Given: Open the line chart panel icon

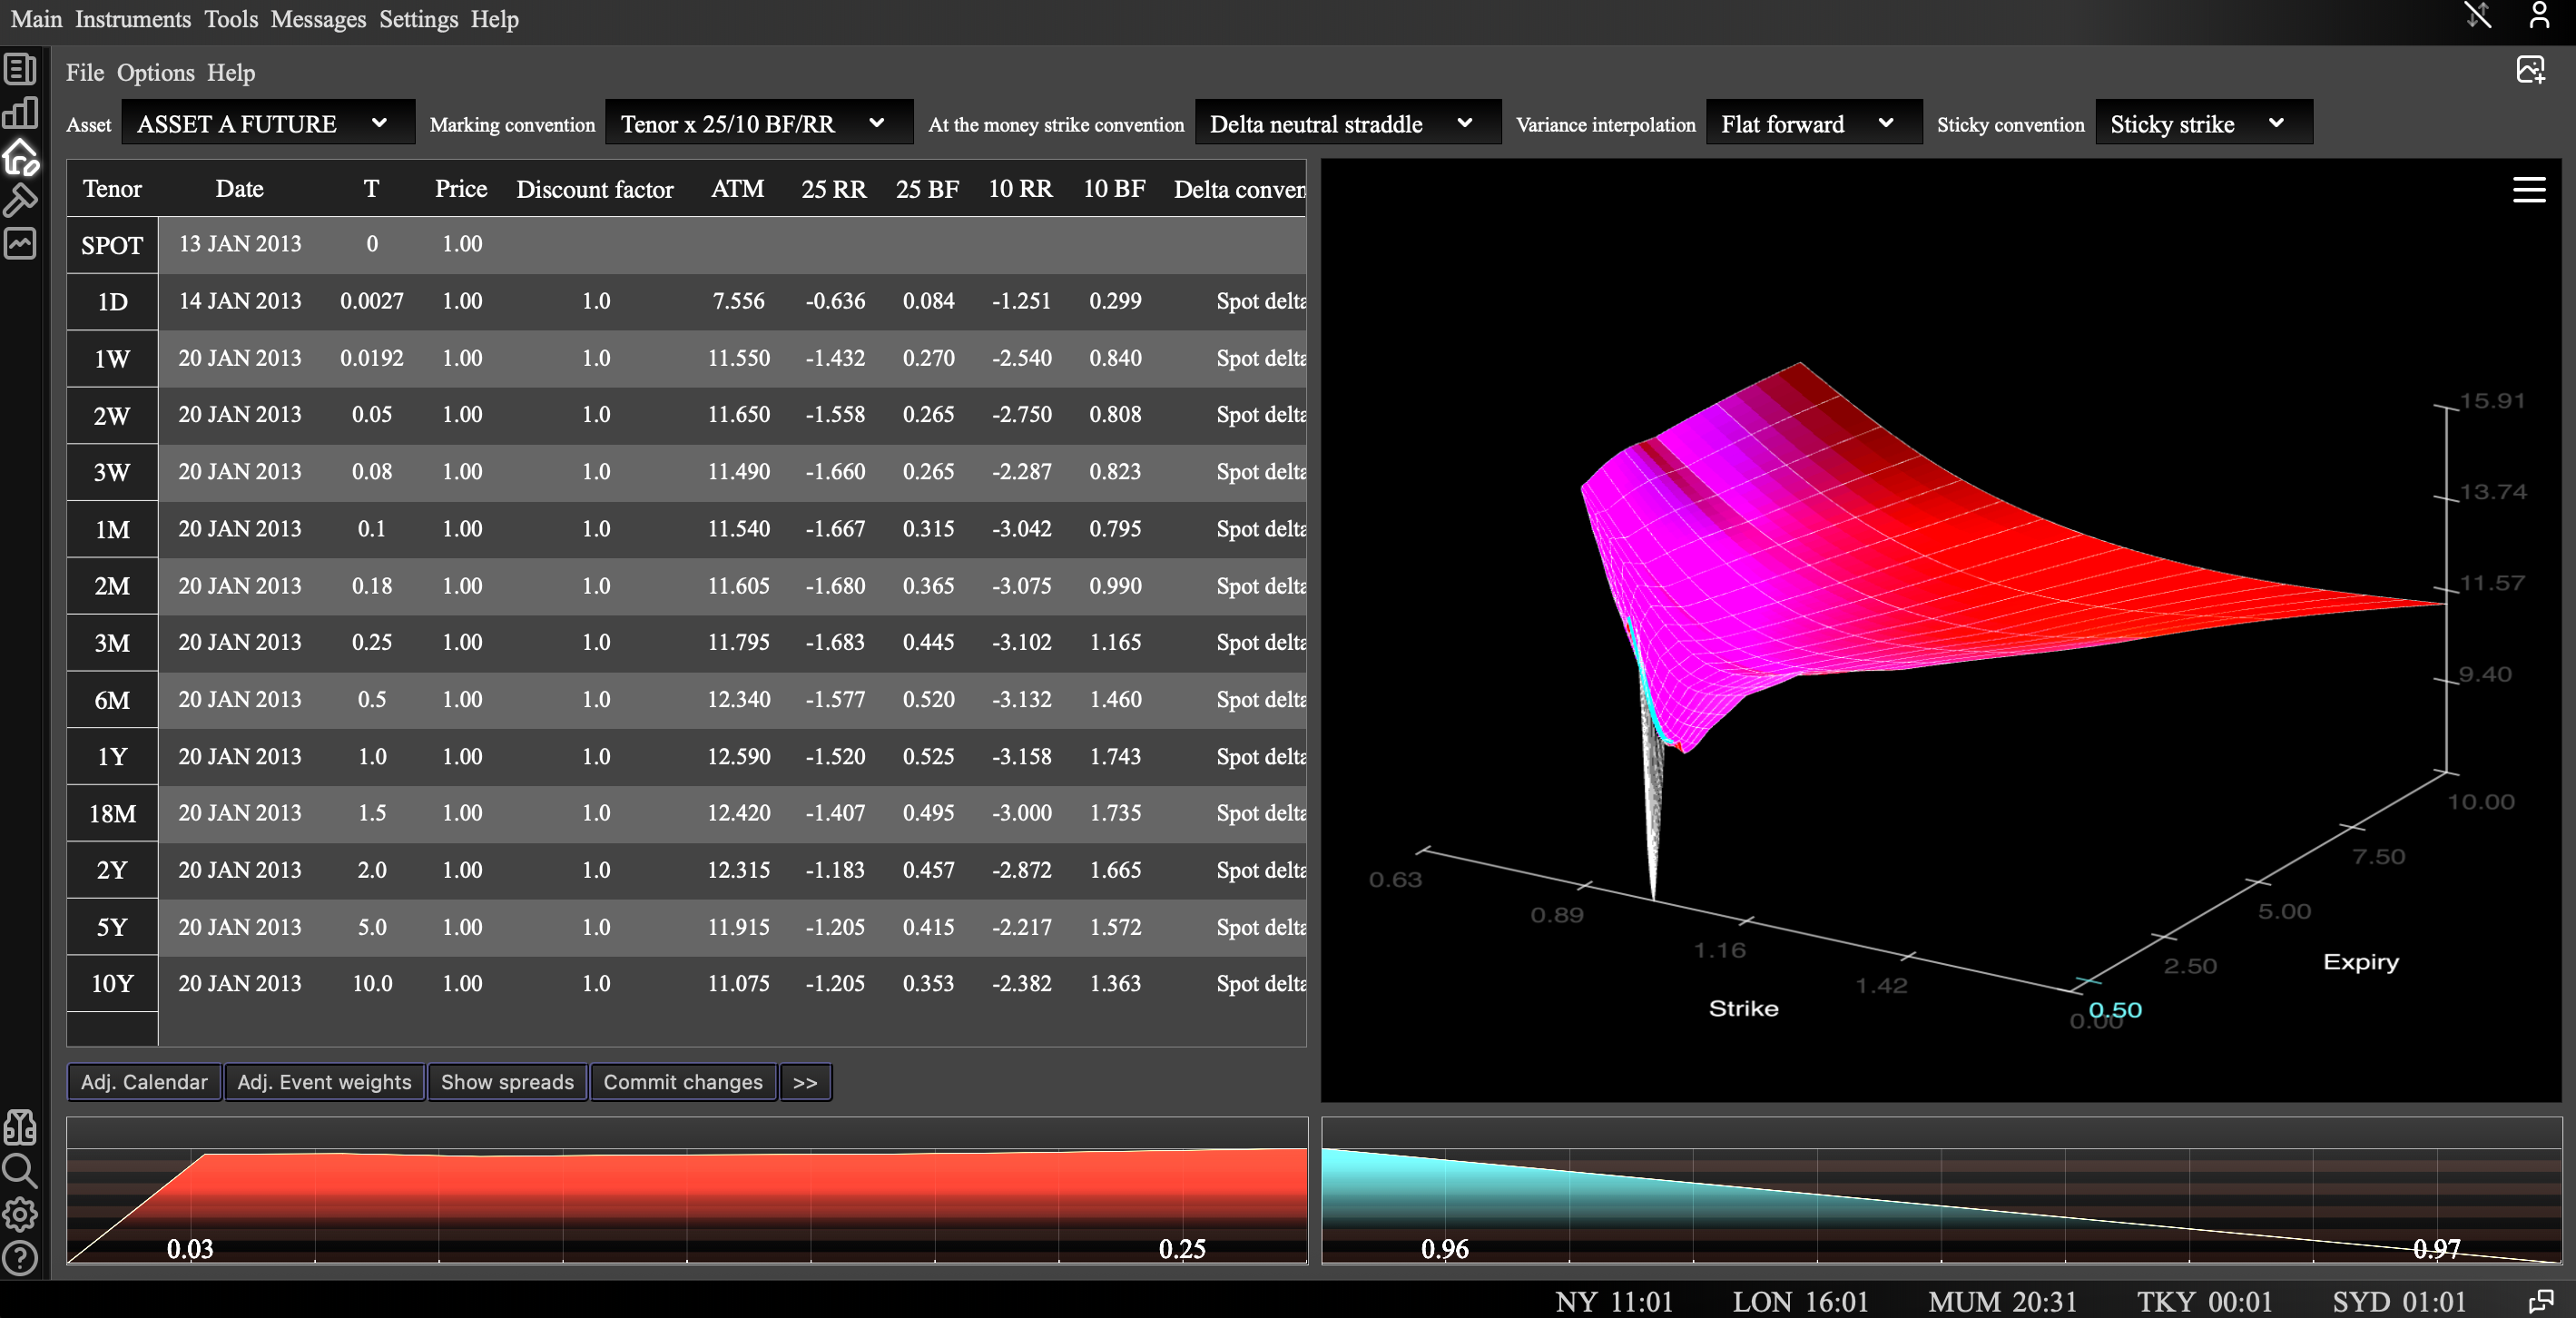Looking at the screenshot, I should click(x=20, y=243).
